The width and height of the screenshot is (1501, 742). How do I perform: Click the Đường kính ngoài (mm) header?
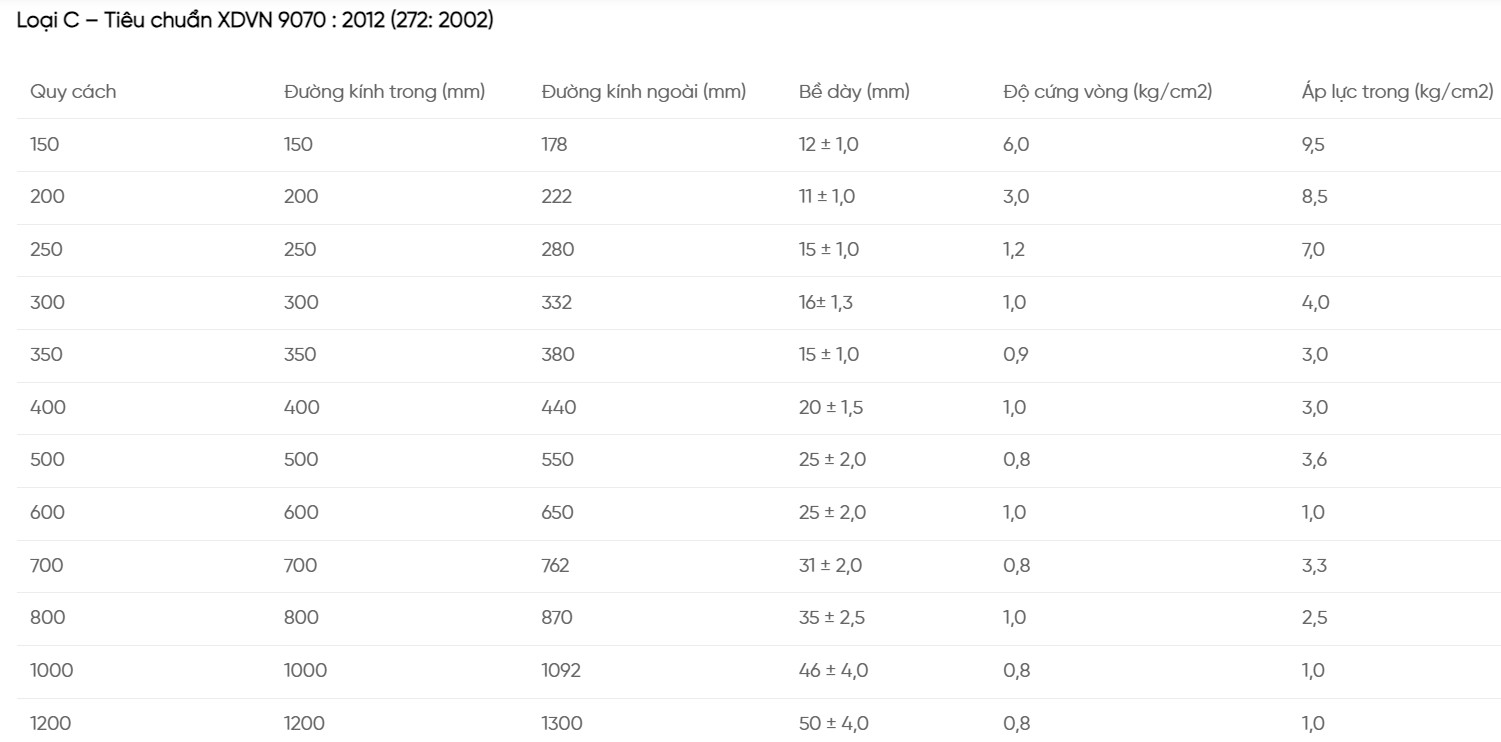coord(644,92)
